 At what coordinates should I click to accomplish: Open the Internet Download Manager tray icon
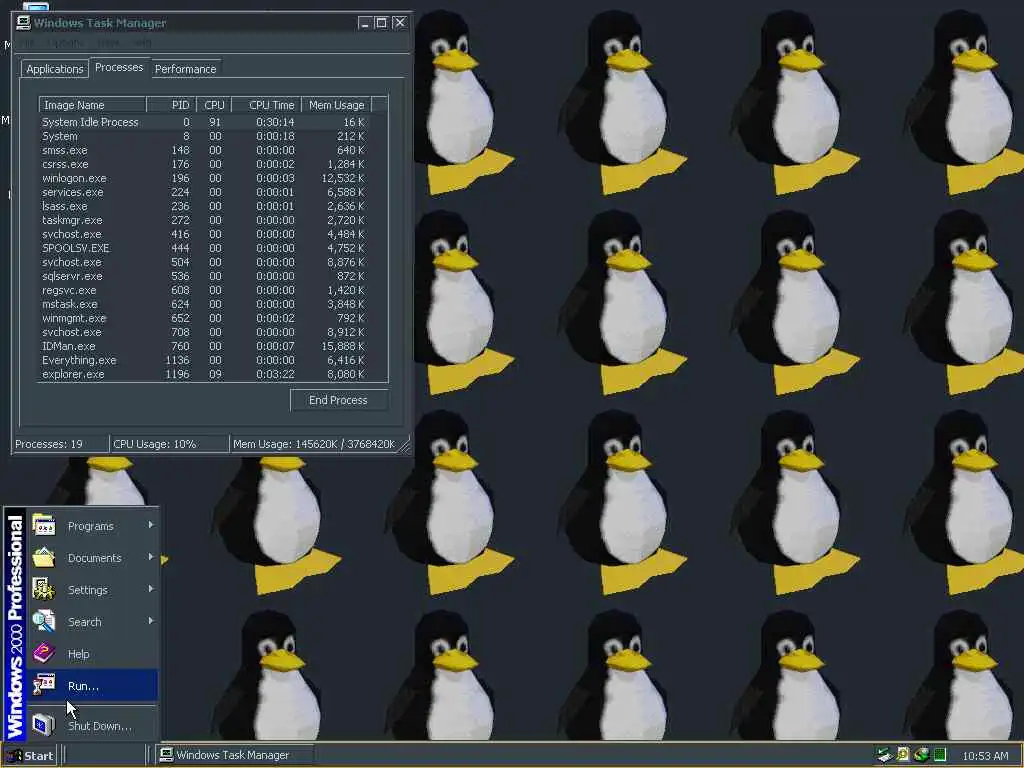coord(921,755)
